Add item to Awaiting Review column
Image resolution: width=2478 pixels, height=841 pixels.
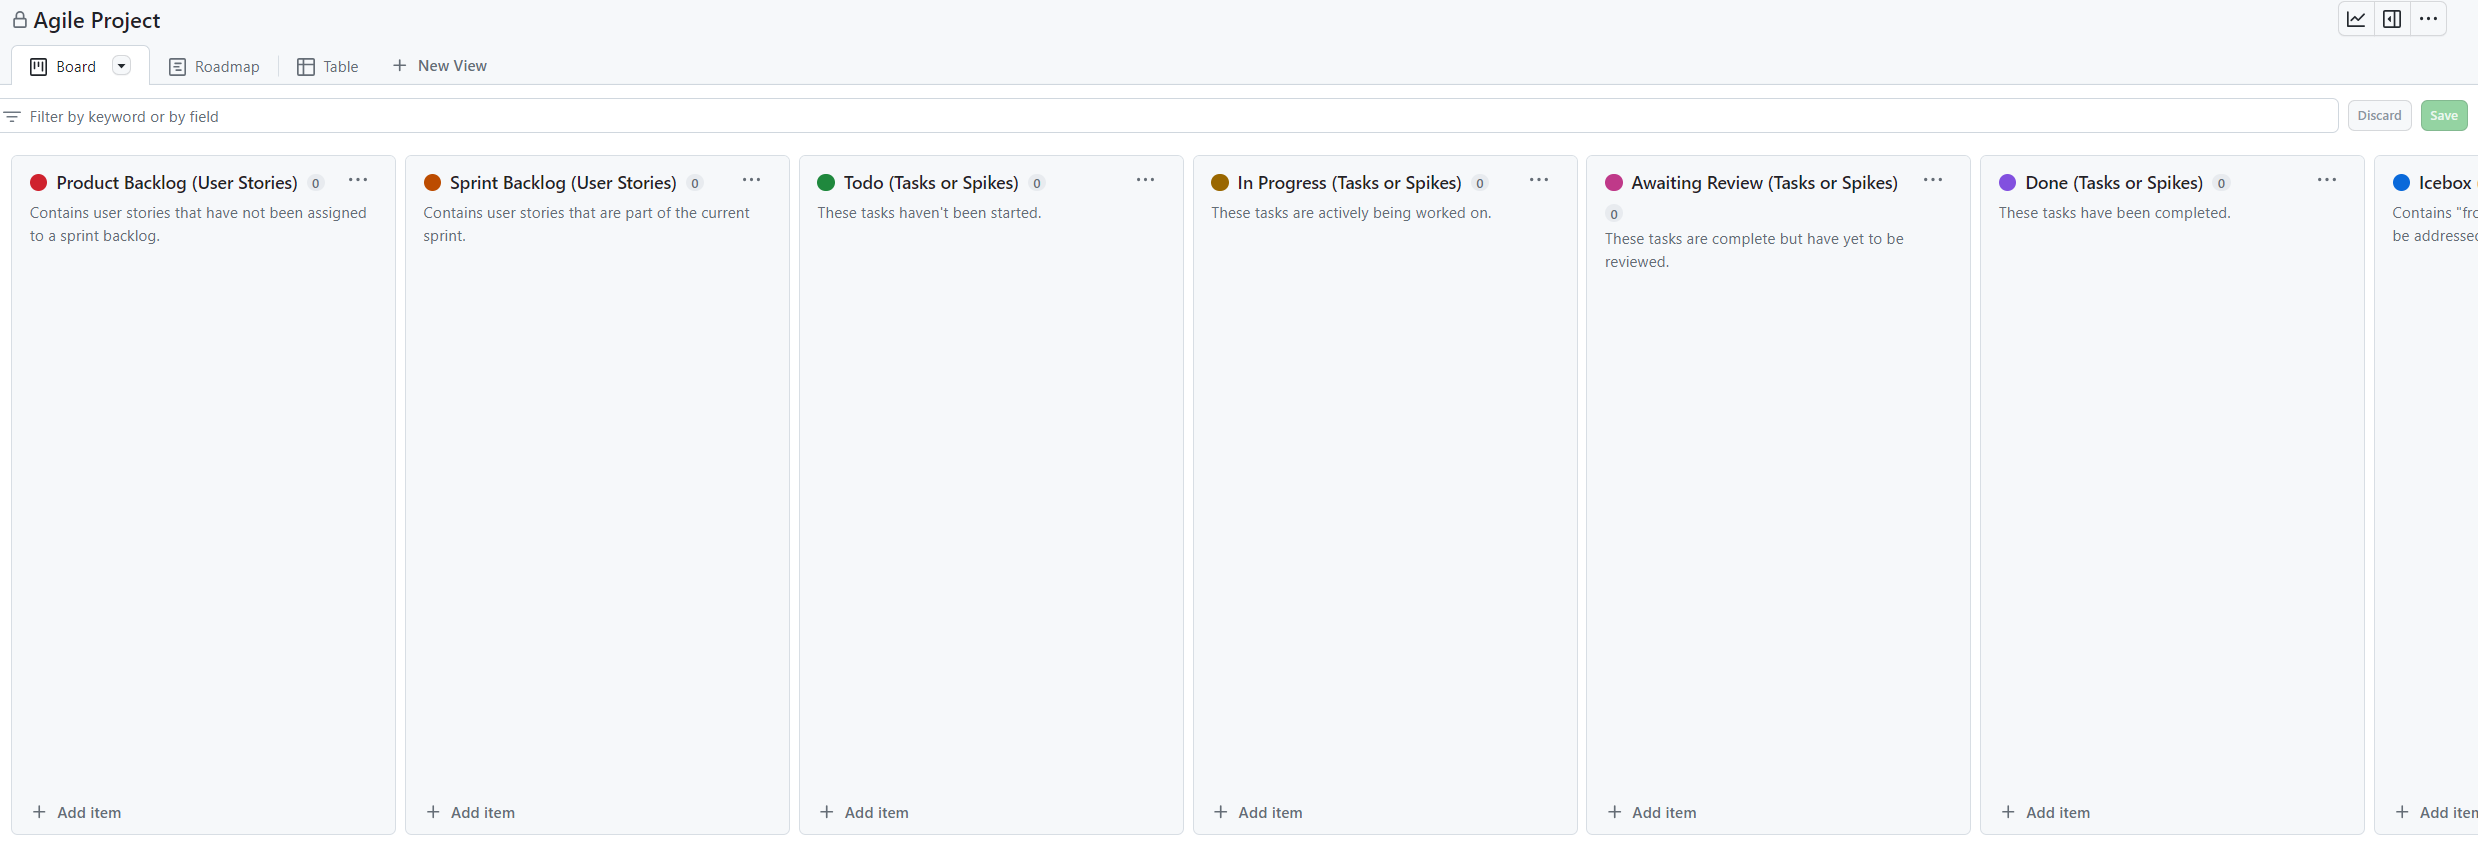pyautogui.click(x=1653, y=812)
